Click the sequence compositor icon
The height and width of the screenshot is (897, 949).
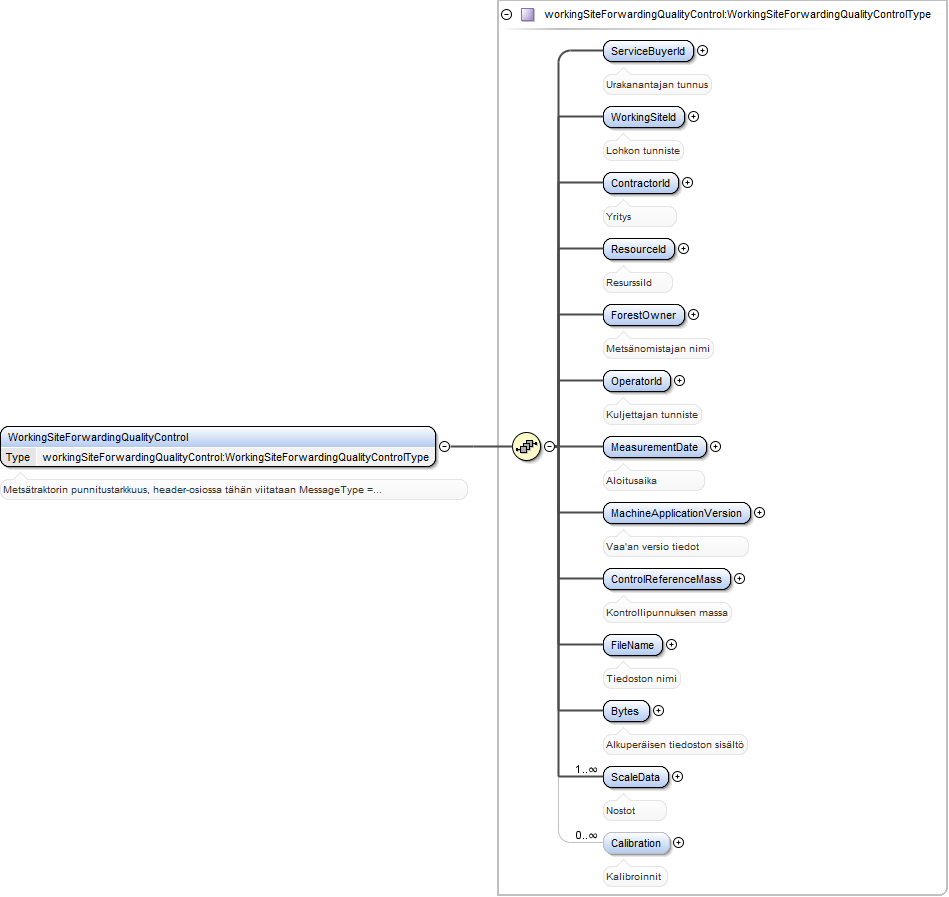pos(526,447)
